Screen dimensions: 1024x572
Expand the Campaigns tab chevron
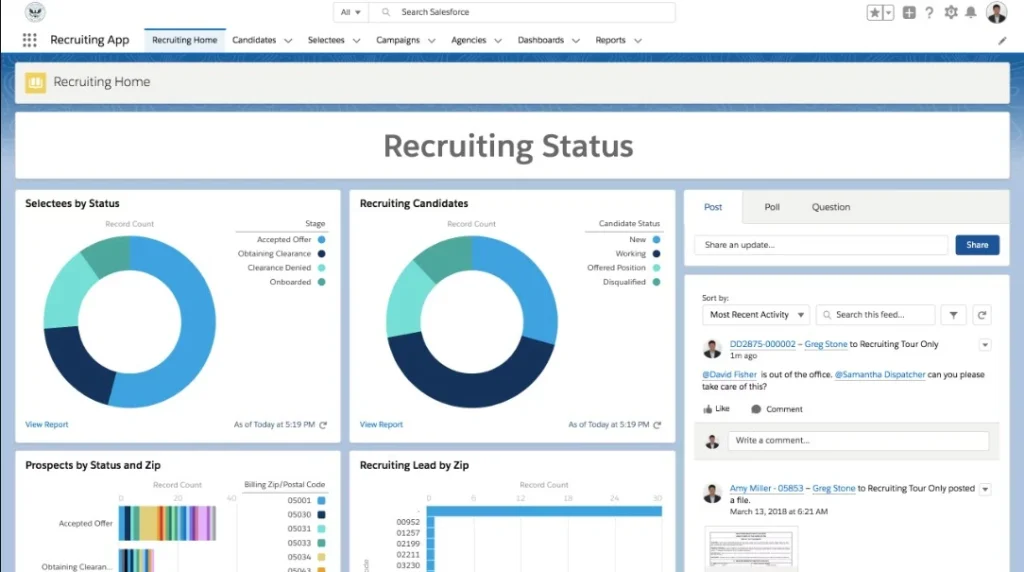point(432,40)
